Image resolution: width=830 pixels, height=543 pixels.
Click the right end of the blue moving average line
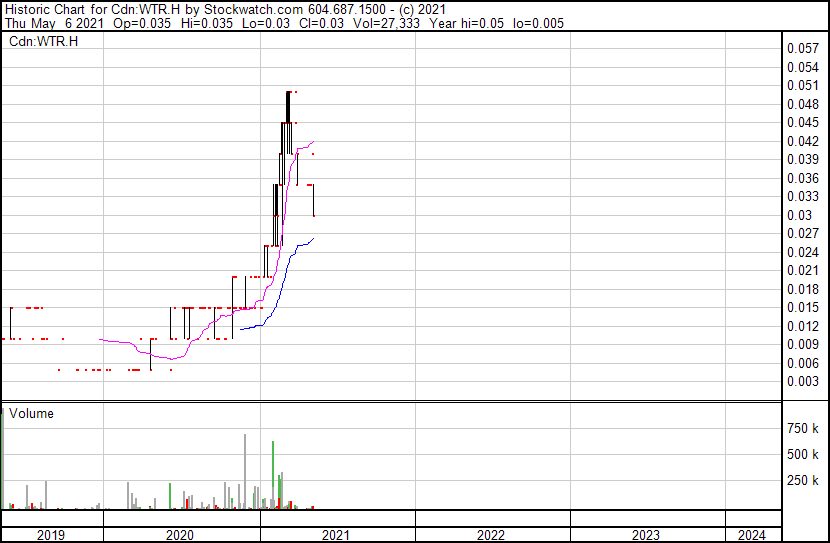pos(314,239)
